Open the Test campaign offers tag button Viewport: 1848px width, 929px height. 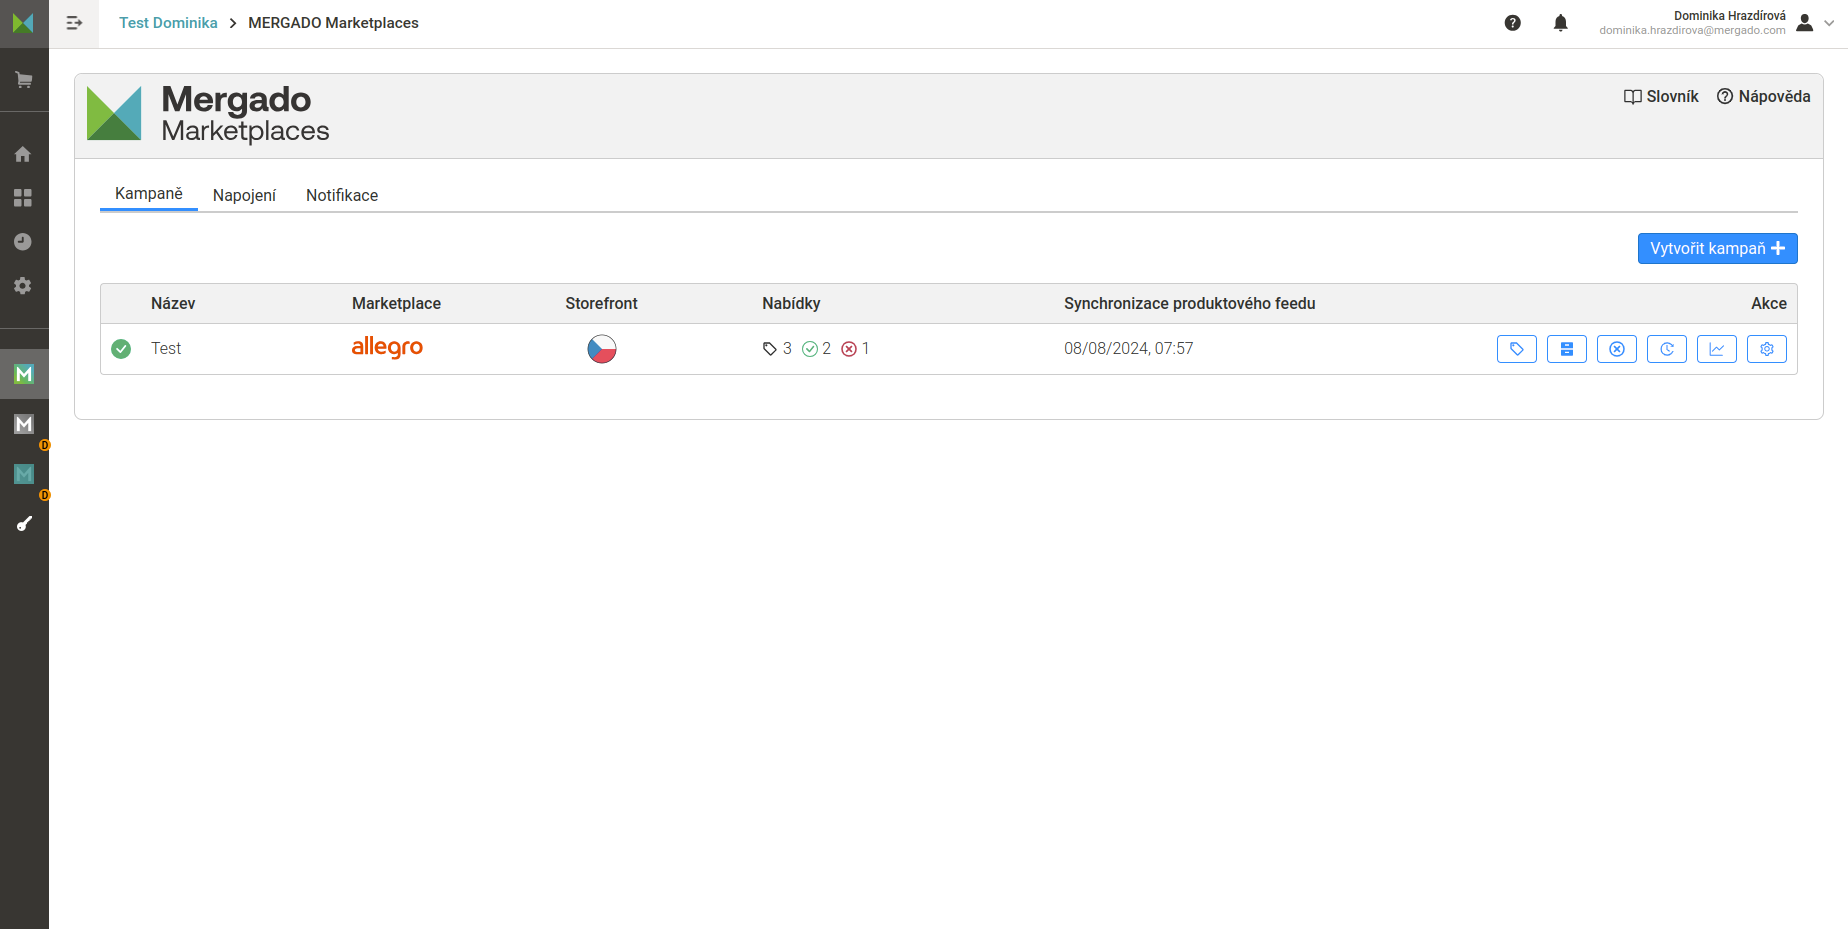pyautogui.click(x=1517, y=349)
